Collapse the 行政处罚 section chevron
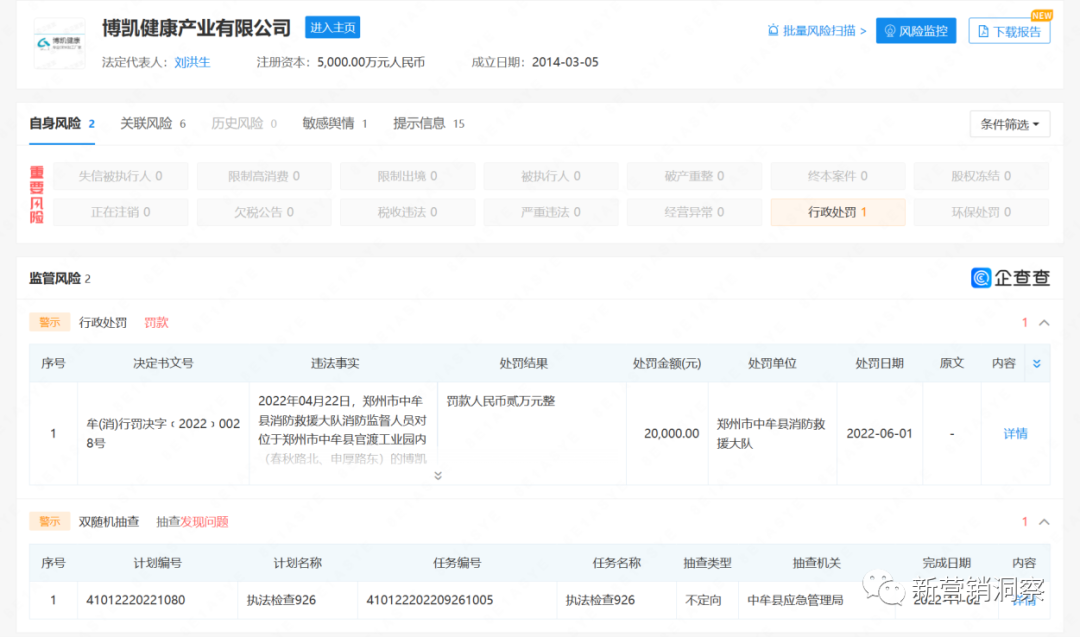Screen dimensions: 1080x637 click(x=1044, y=322)
